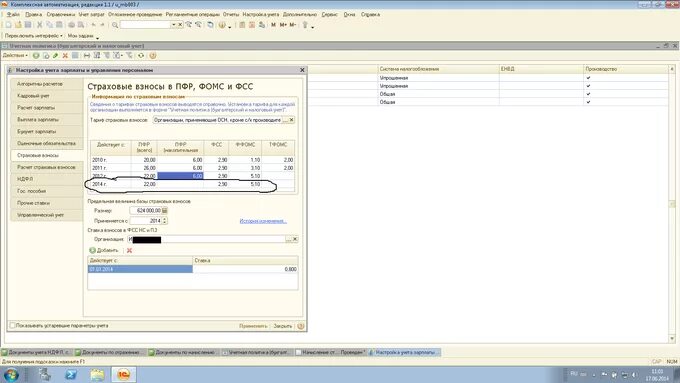Open Действия dropdown menu
The image size is (680, 383).
(x=15, y=56)
